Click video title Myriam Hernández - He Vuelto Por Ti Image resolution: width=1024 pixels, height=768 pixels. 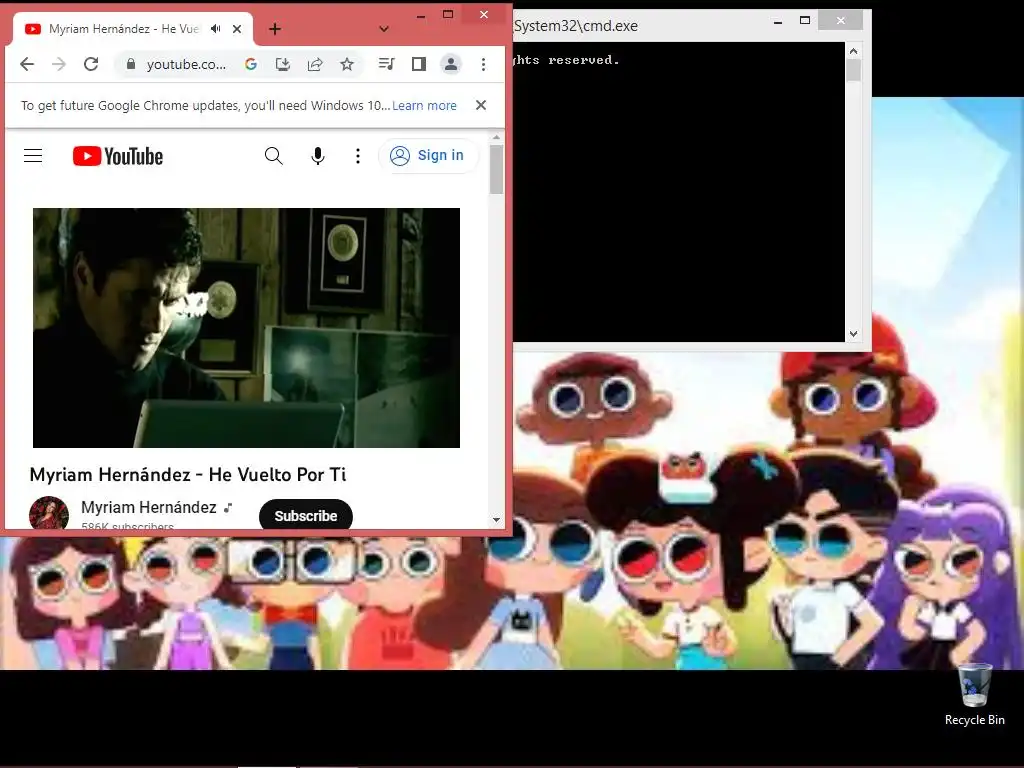click(x=188, y=475)
